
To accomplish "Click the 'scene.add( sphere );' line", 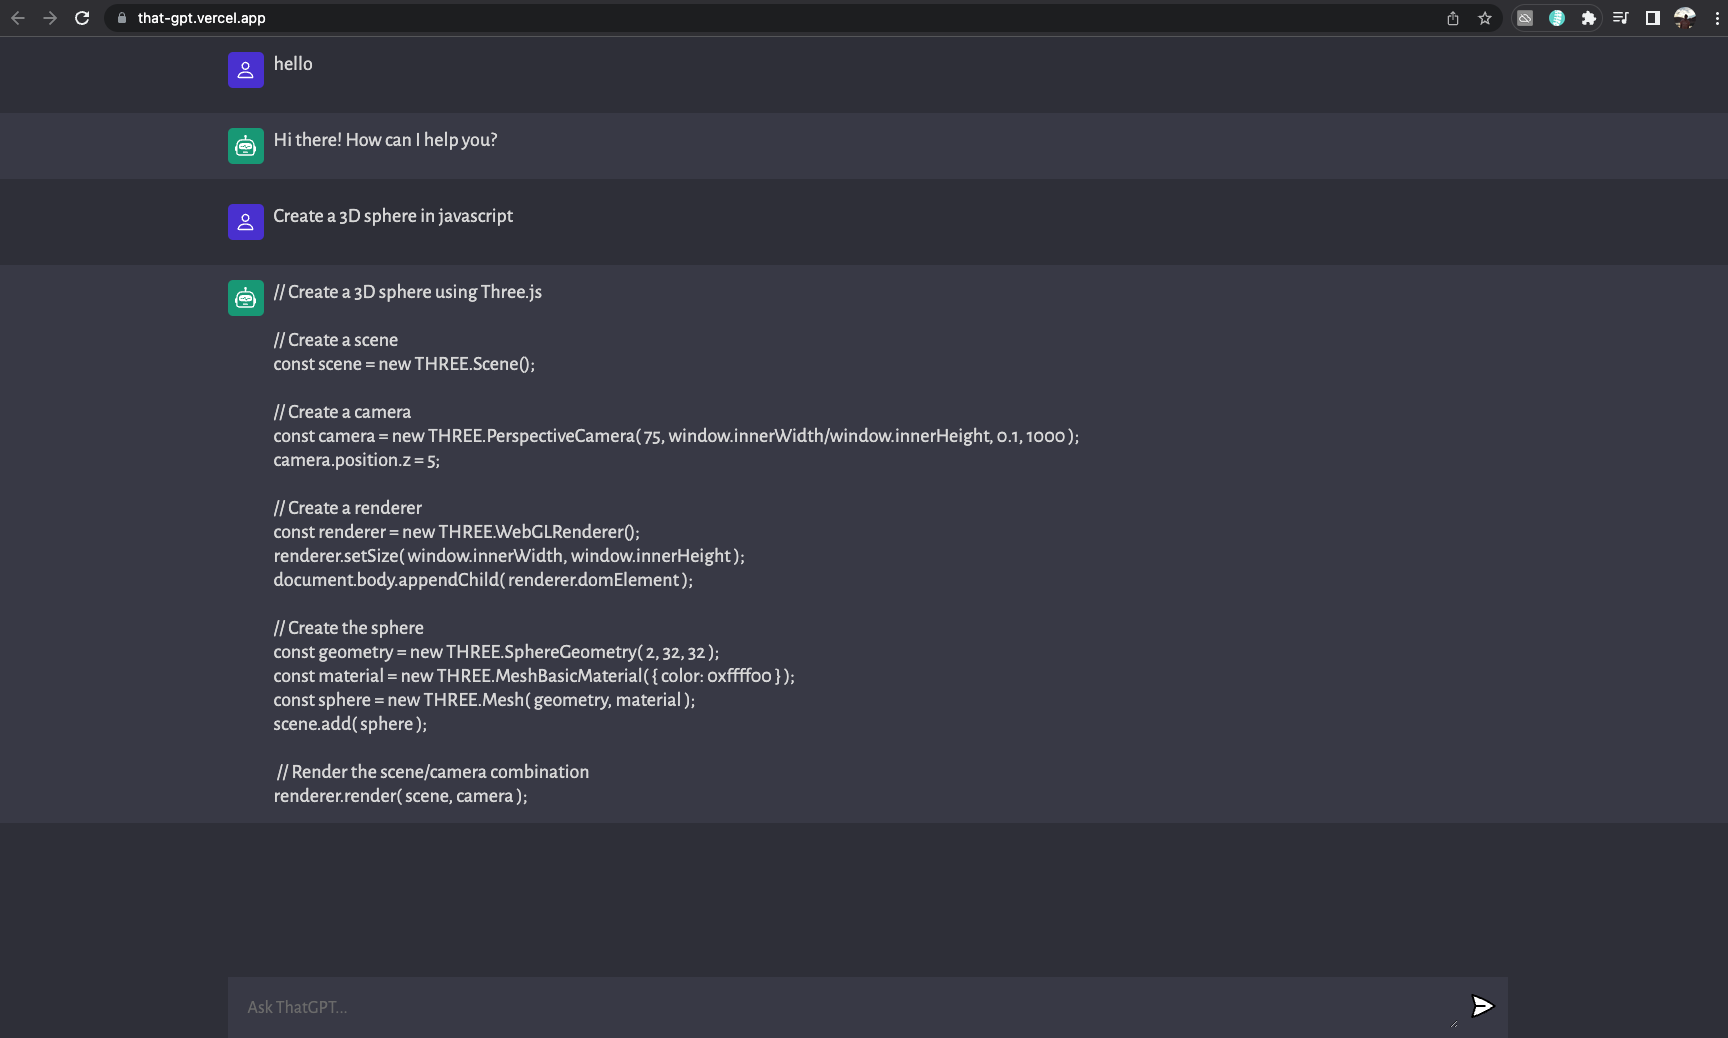I will (350, 724).
